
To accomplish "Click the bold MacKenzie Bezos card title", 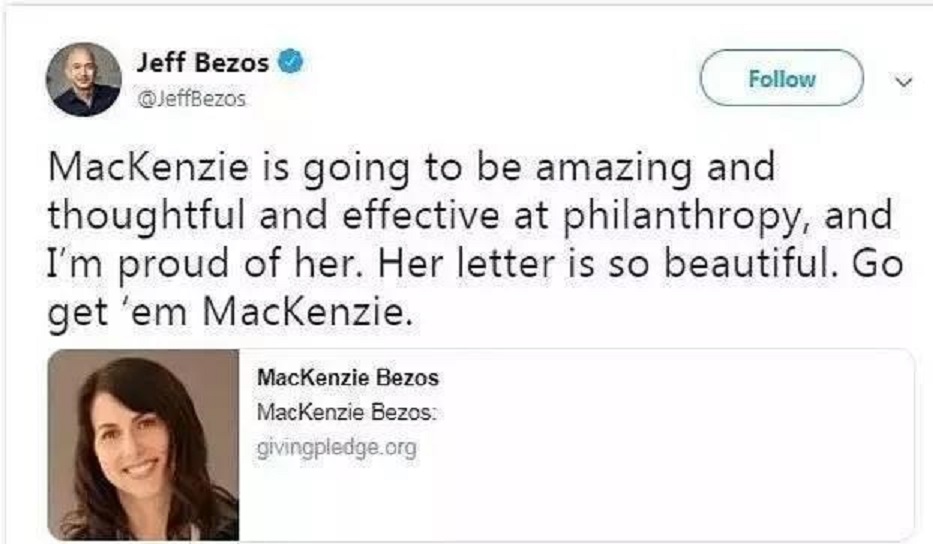I will (348, 379).
